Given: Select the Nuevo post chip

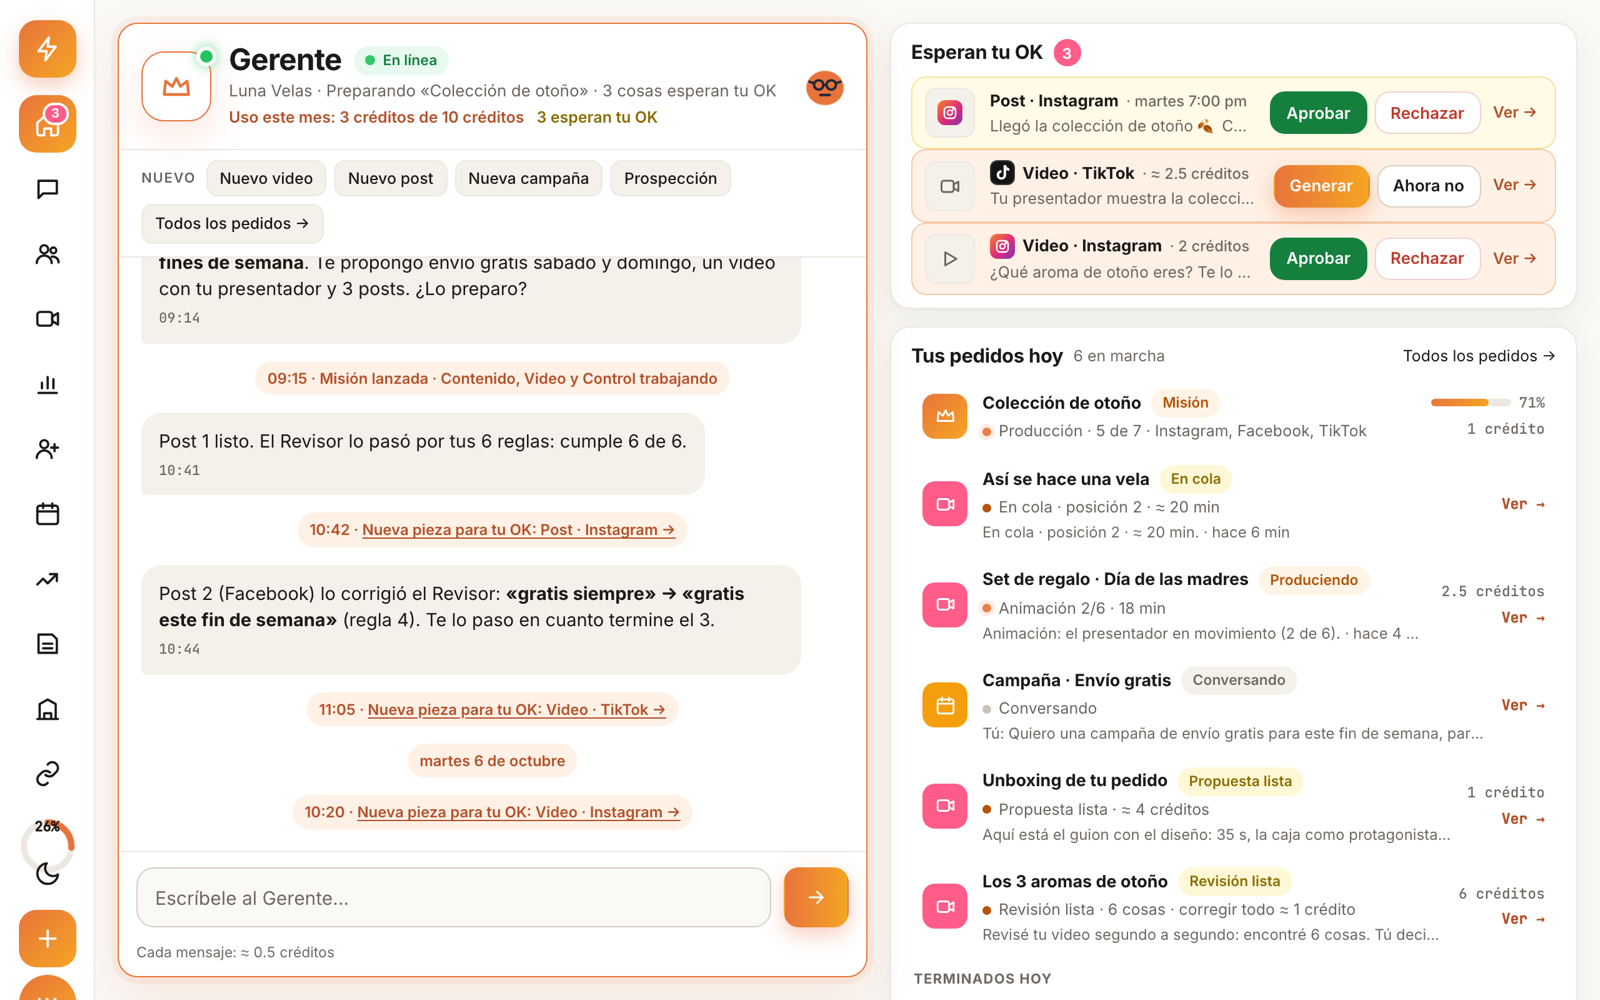Looking at the screenshot, I should pyautogui.click(x=390, y=178).
